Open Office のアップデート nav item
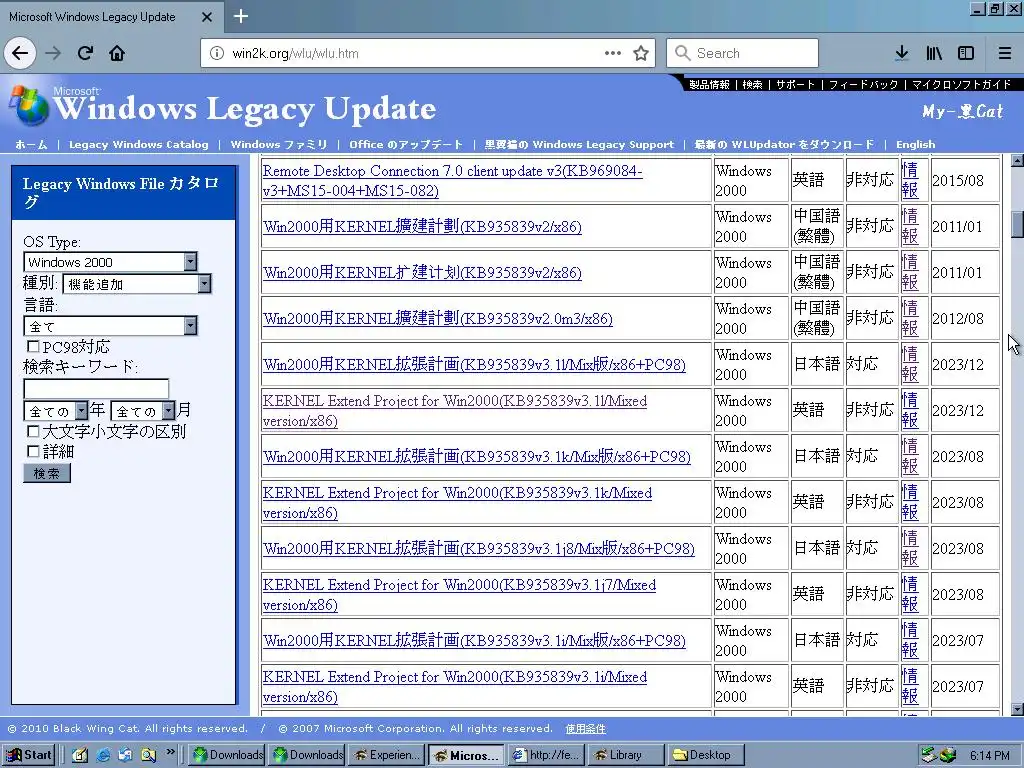This screenshot has height=768, width=1024. tap(406, 144)
